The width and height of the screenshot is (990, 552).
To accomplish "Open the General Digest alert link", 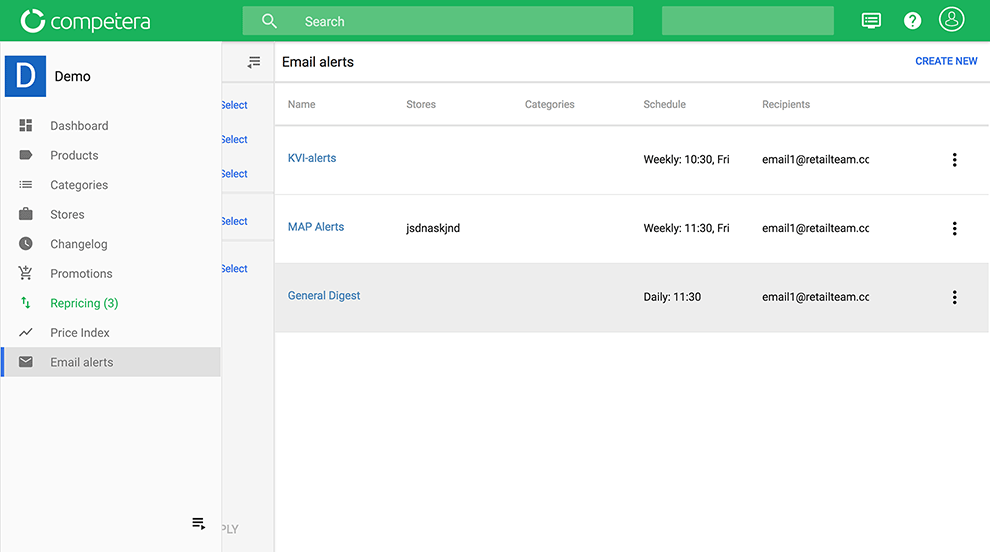I will coord(324,296).
